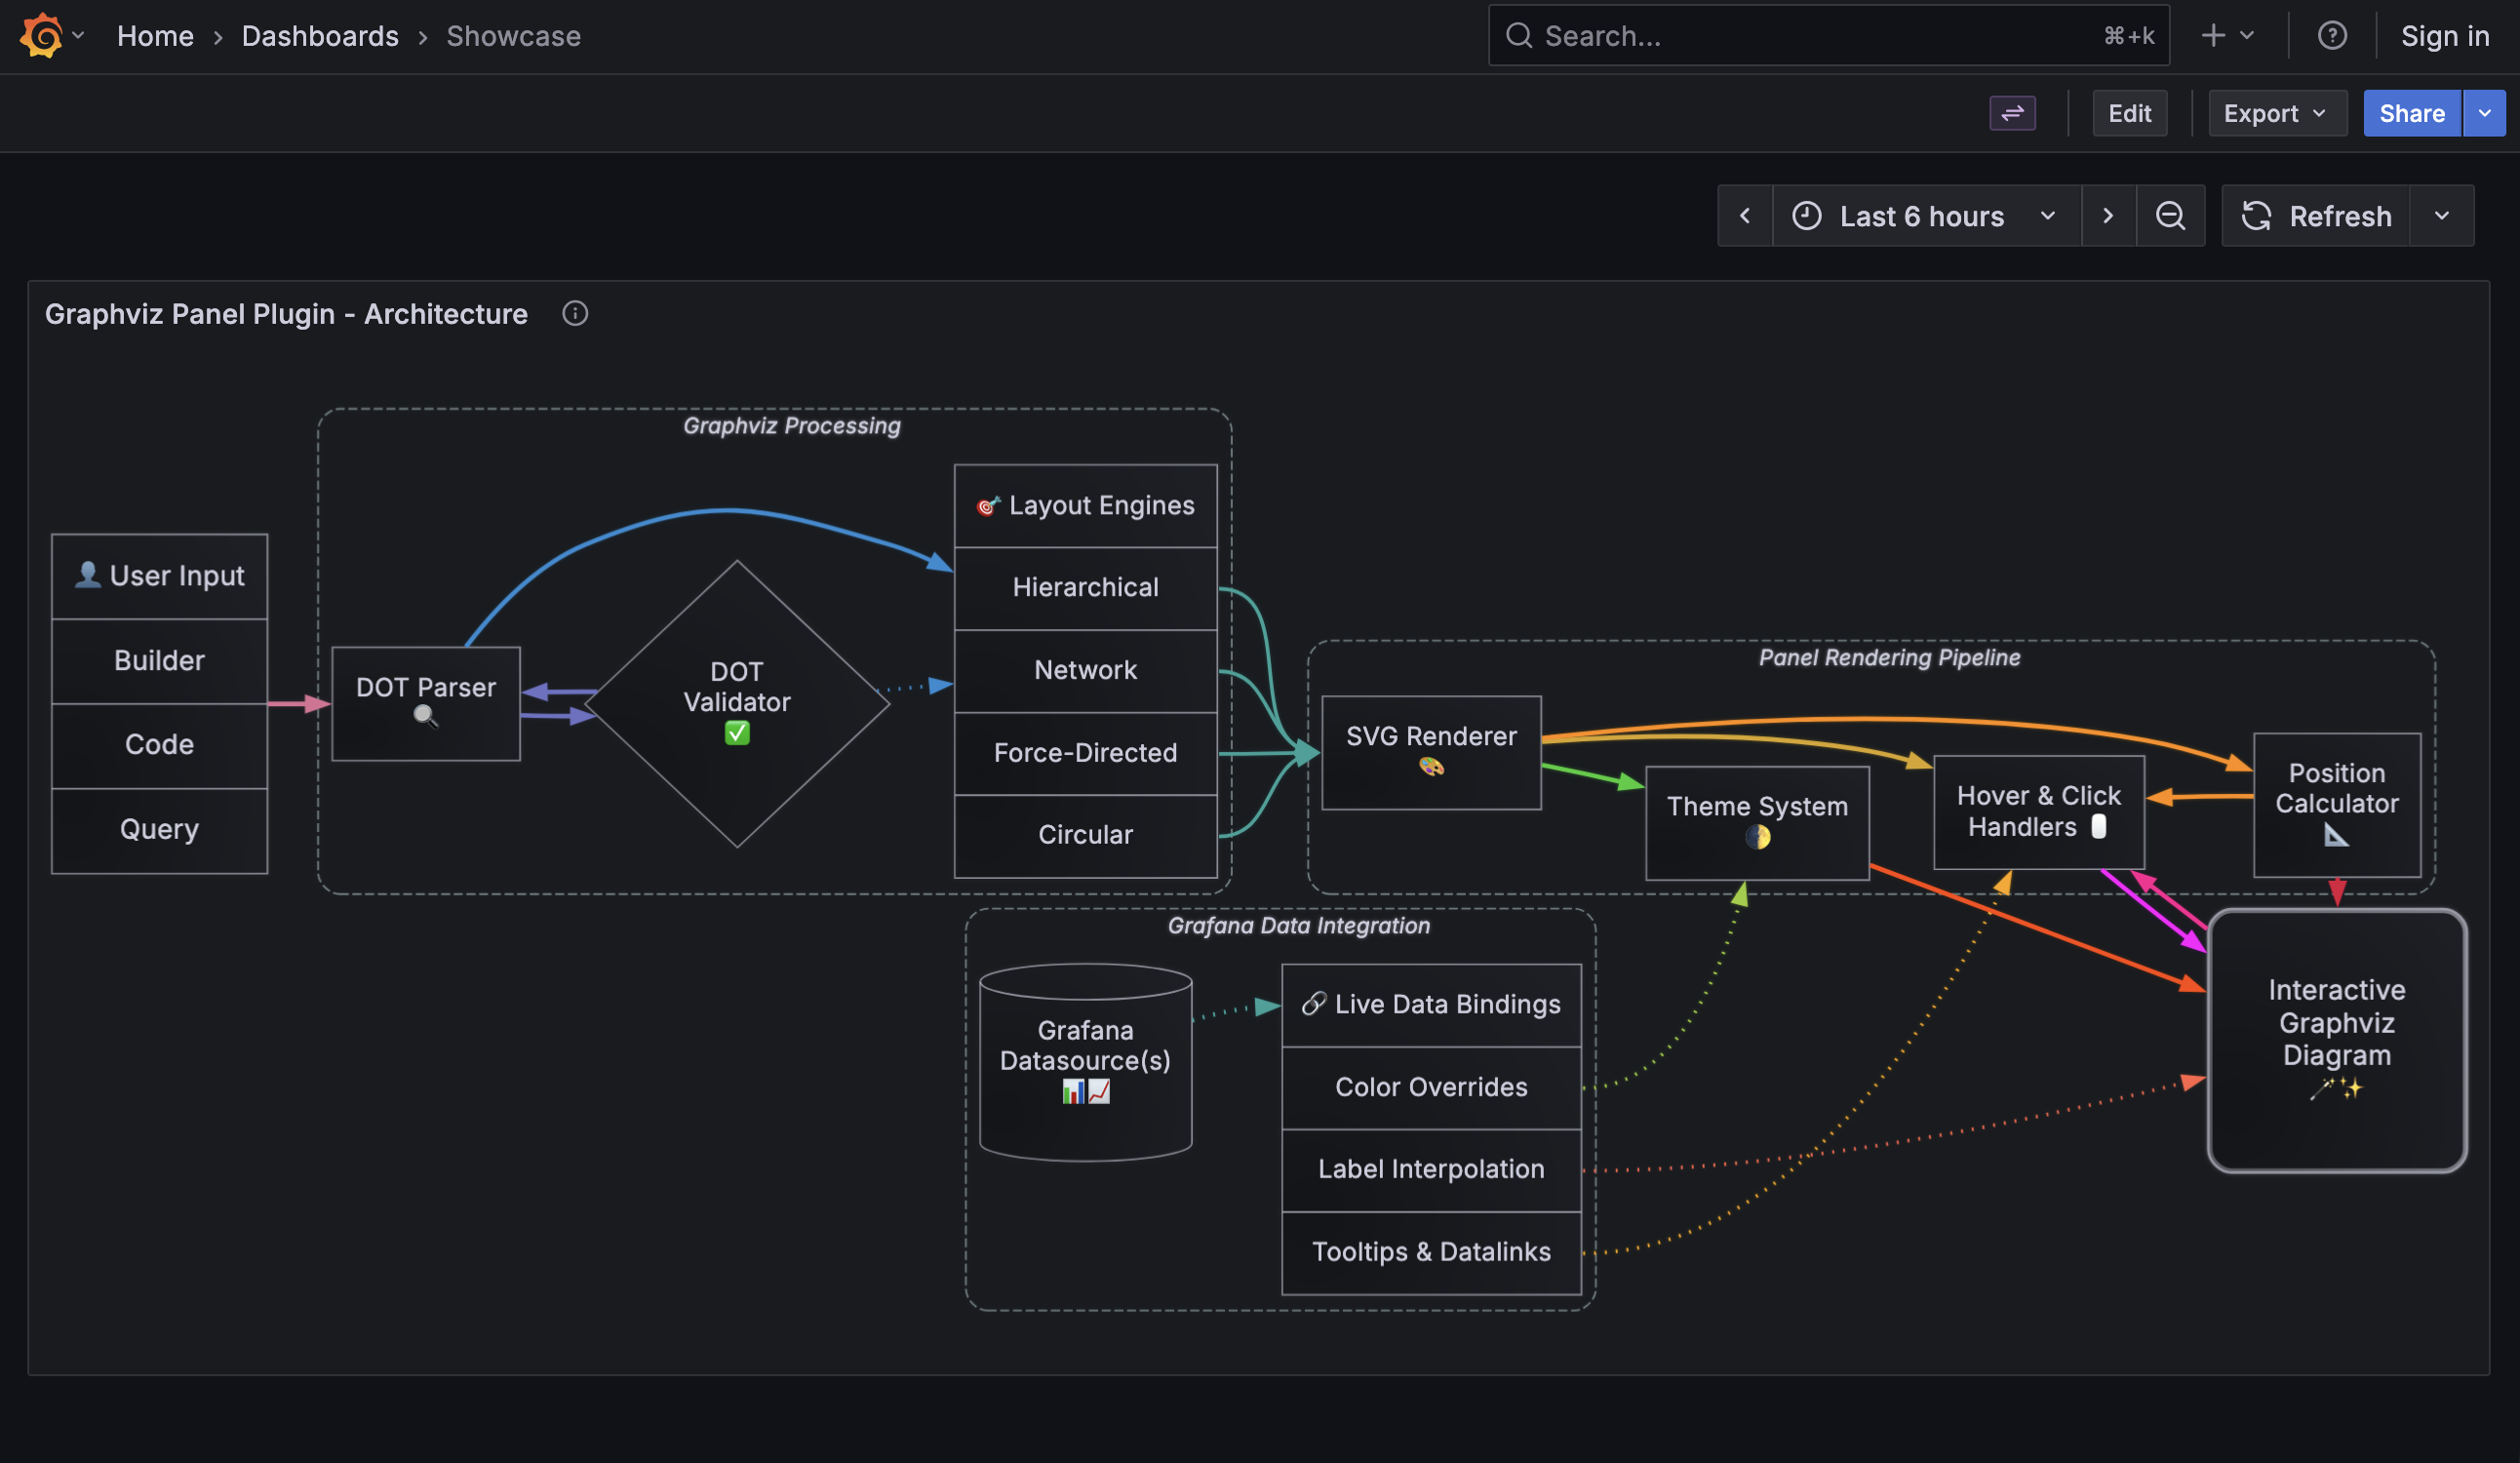Click the clock icon in the time picker
The image size is (2520, 1463).
1806,215
